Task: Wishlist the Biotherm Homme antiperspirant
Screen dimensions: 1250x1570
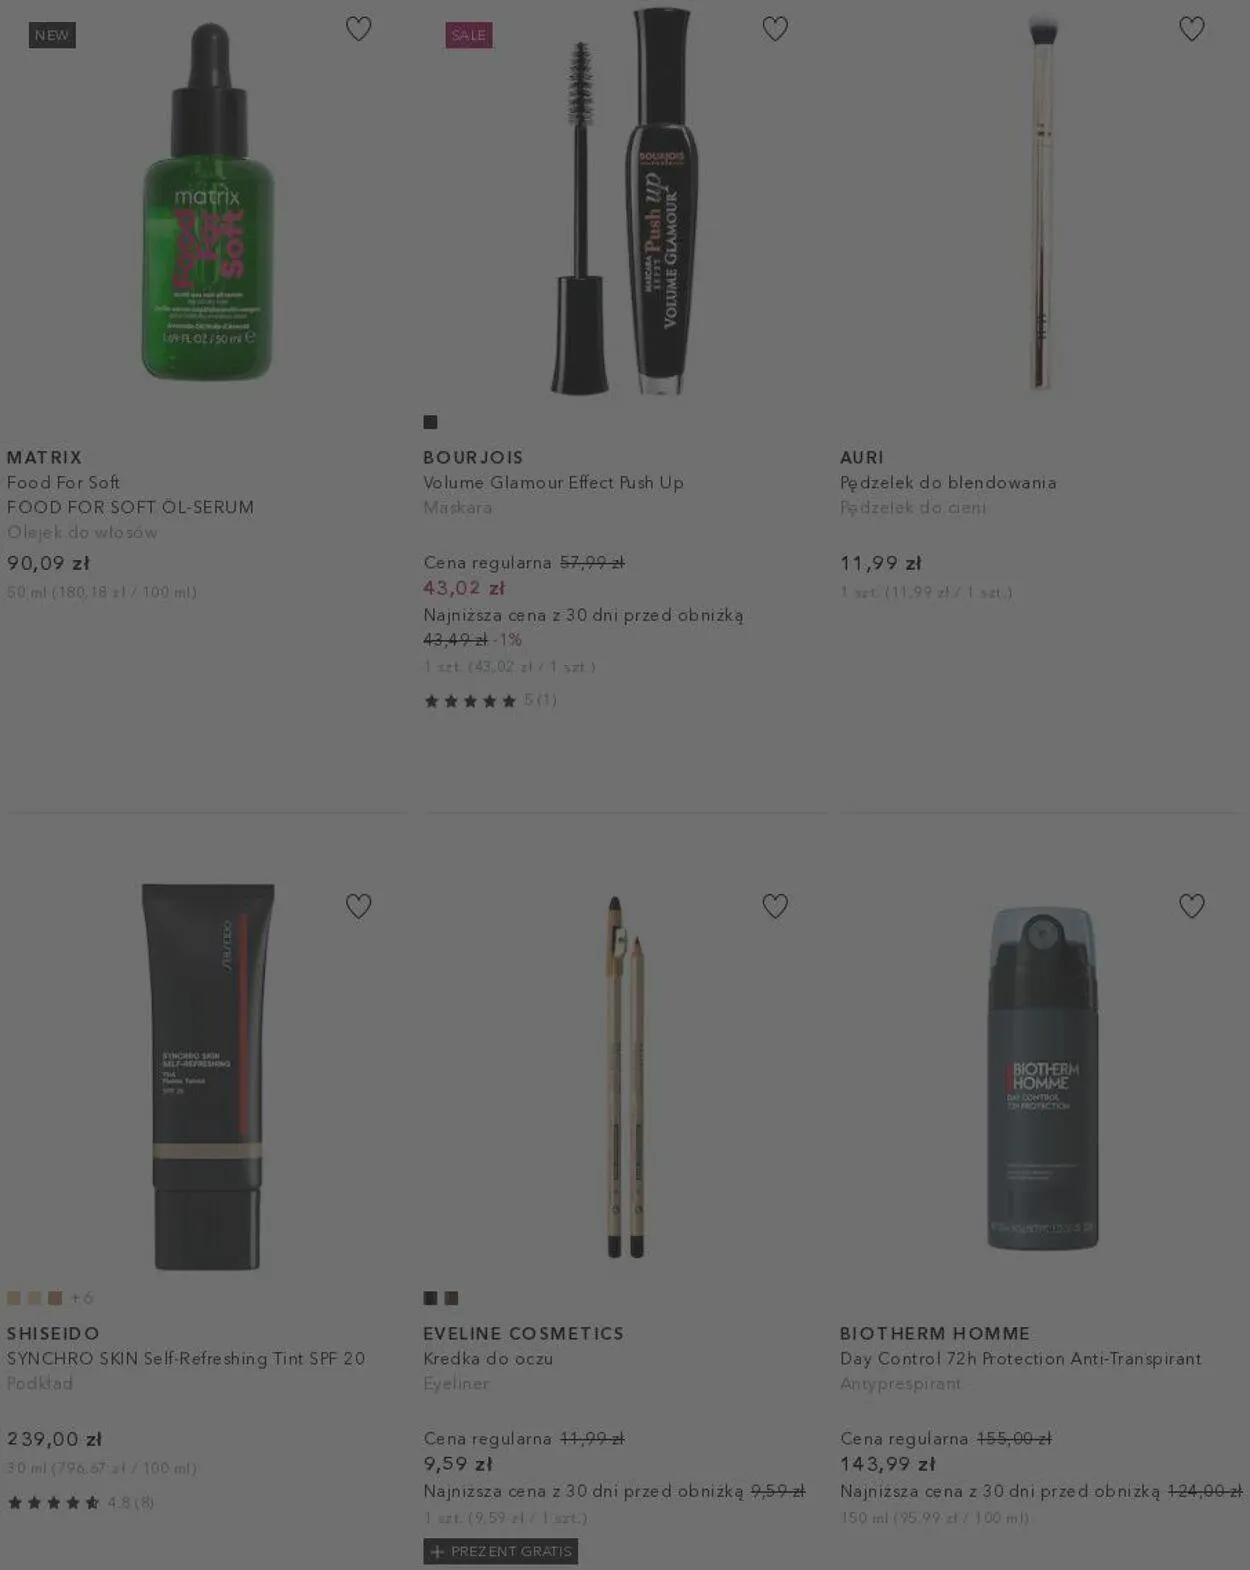Action: pos(1191,906)
